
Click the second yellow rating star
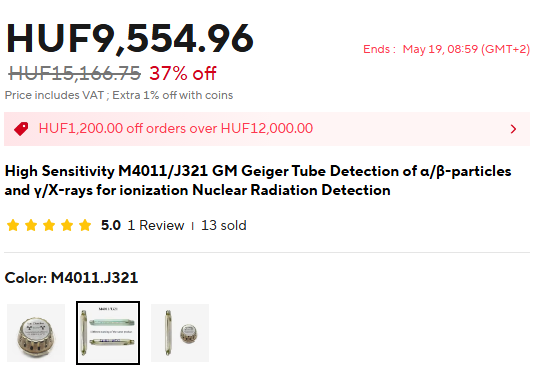31,225
